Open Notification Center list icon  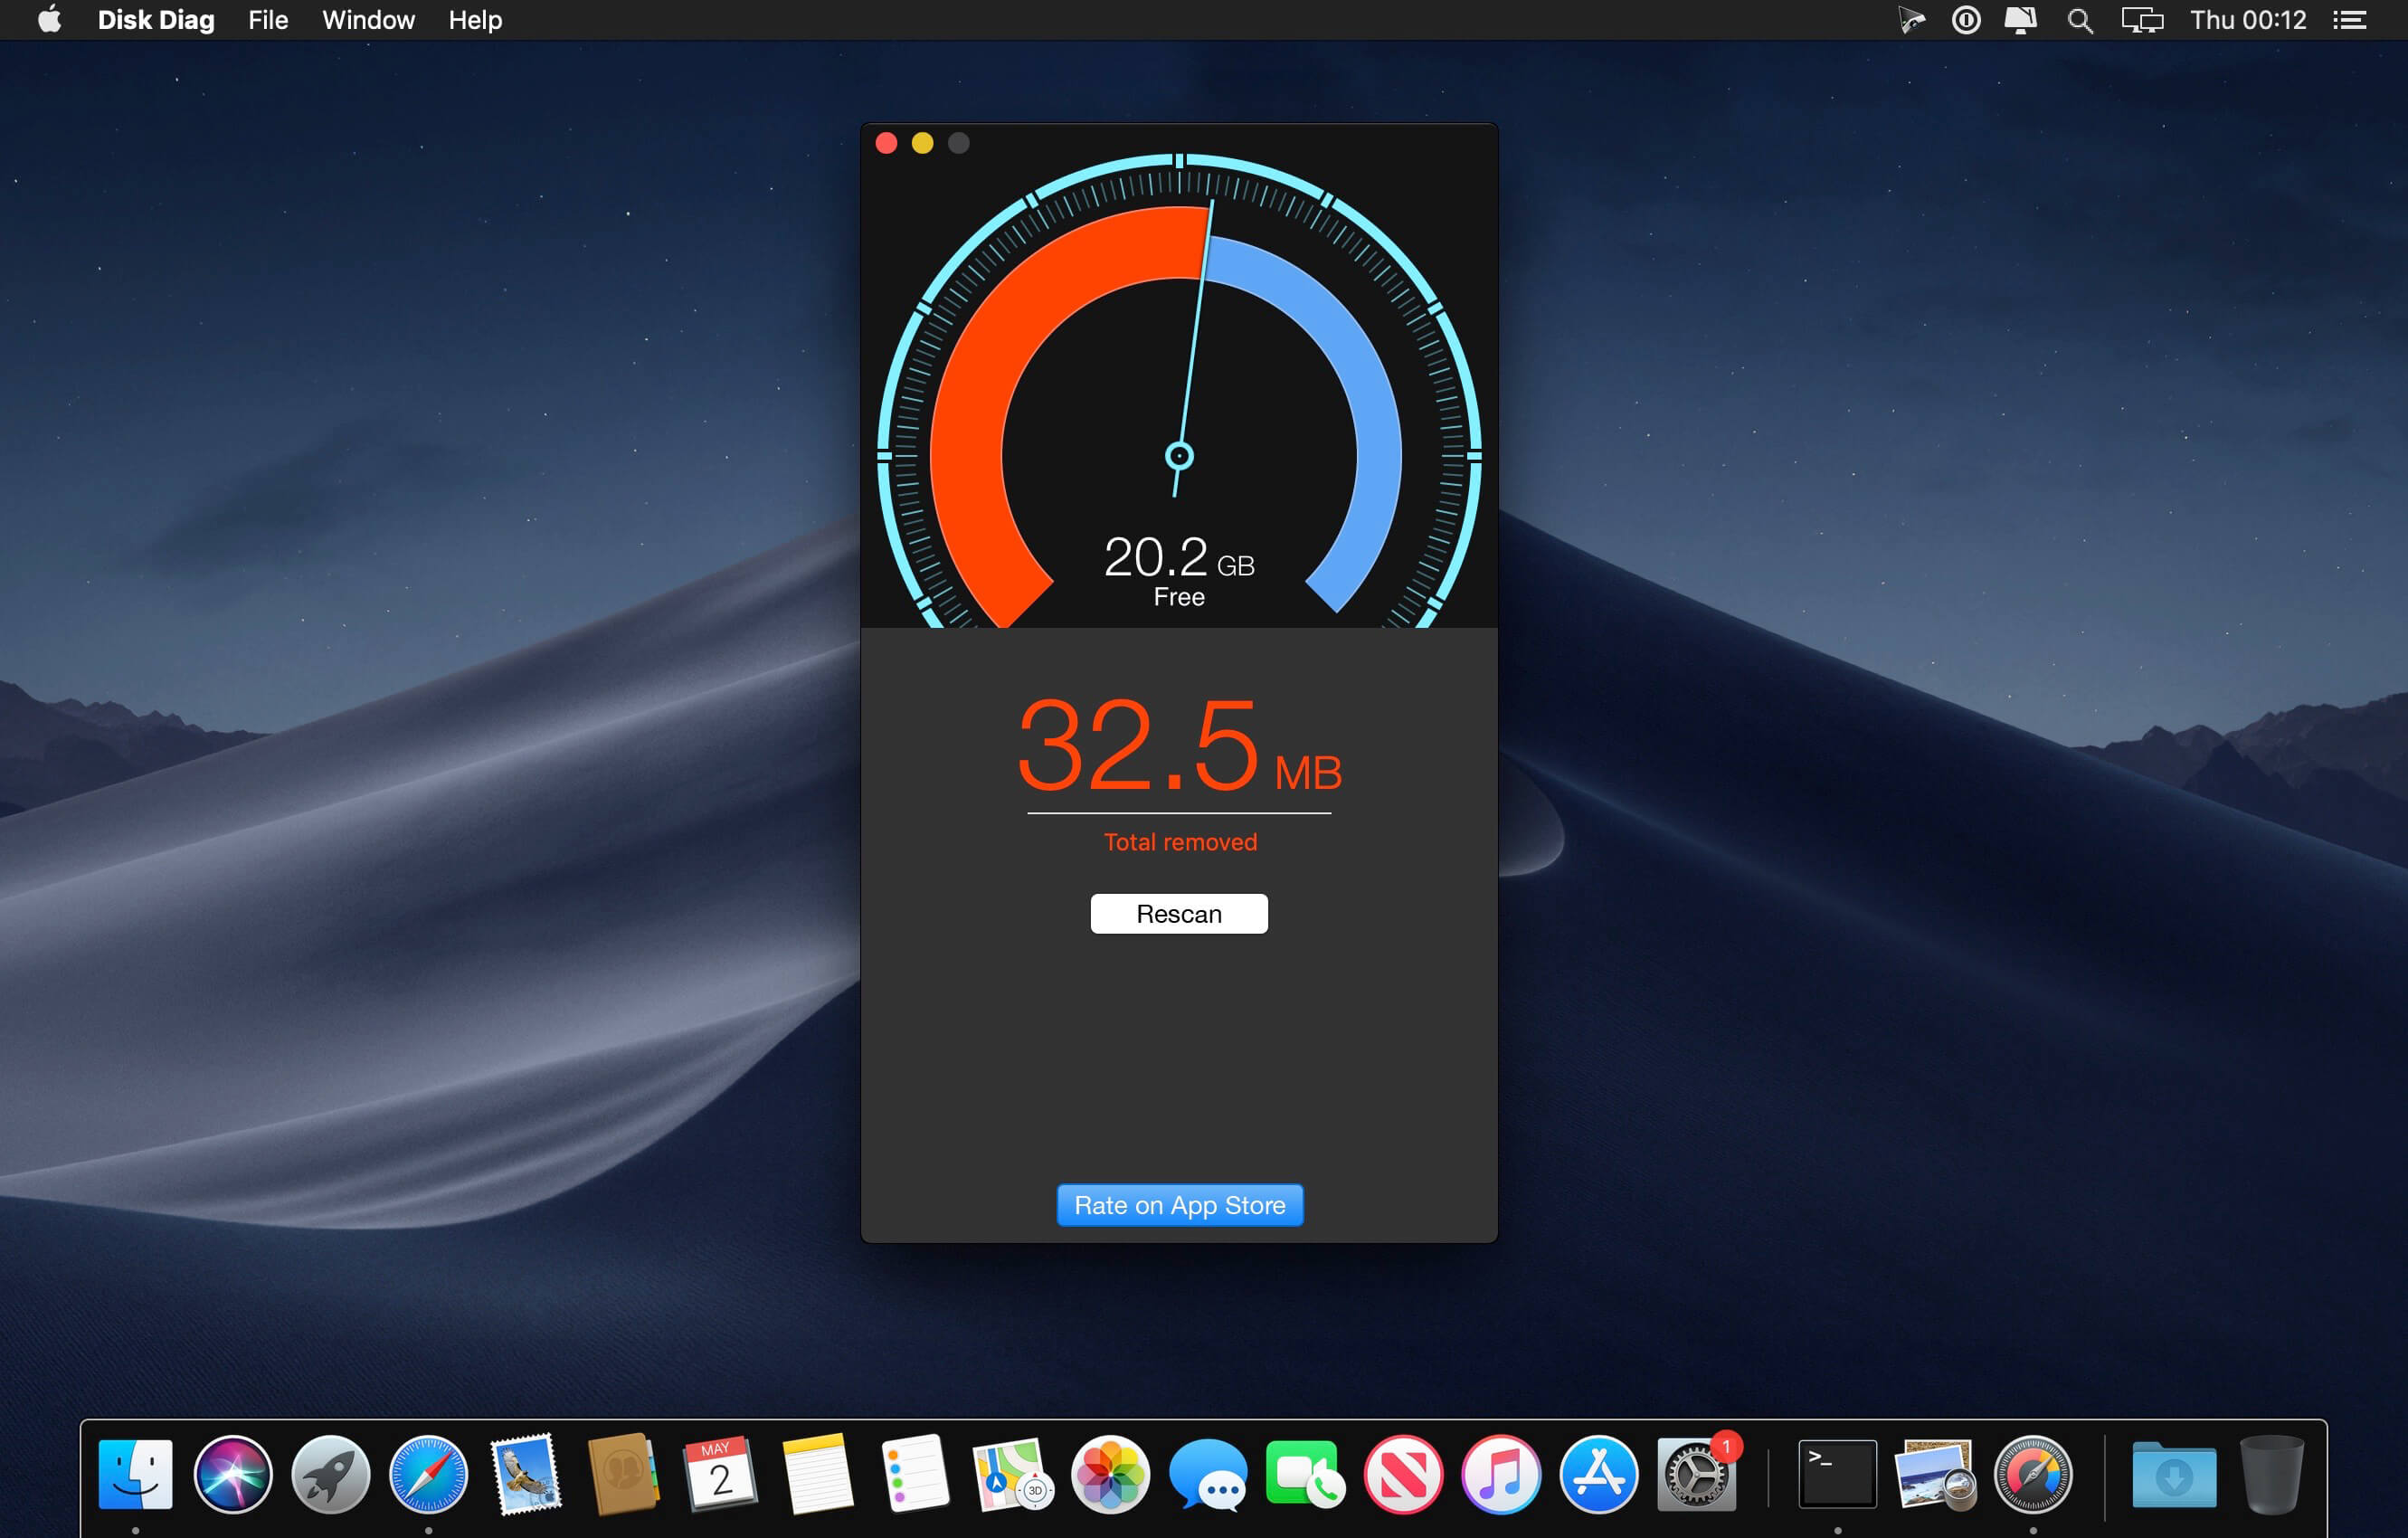tap(2349, 20)
